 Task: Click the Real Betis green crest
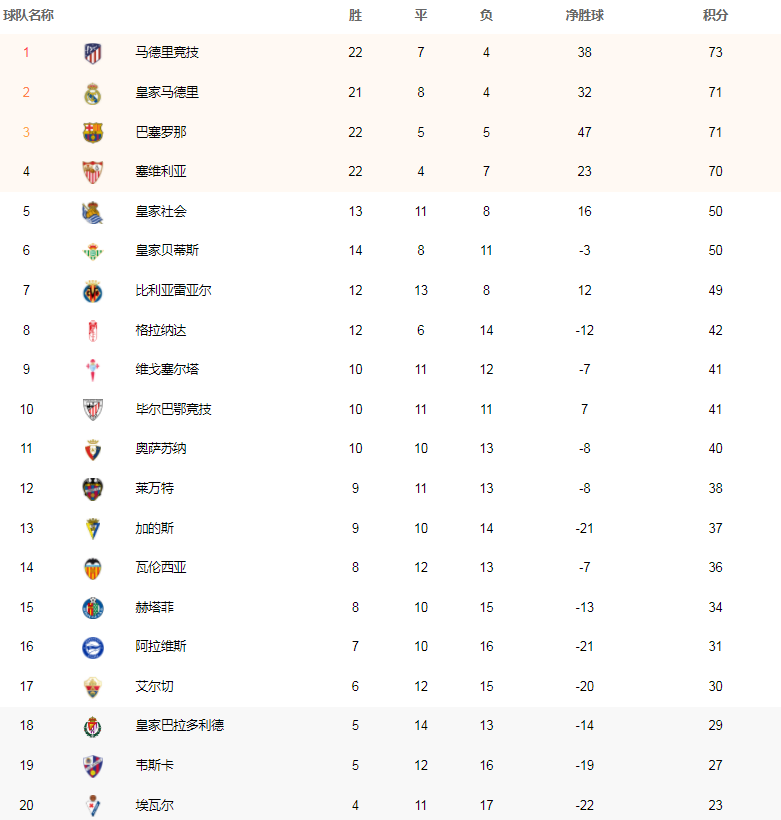tap(93, 251)
